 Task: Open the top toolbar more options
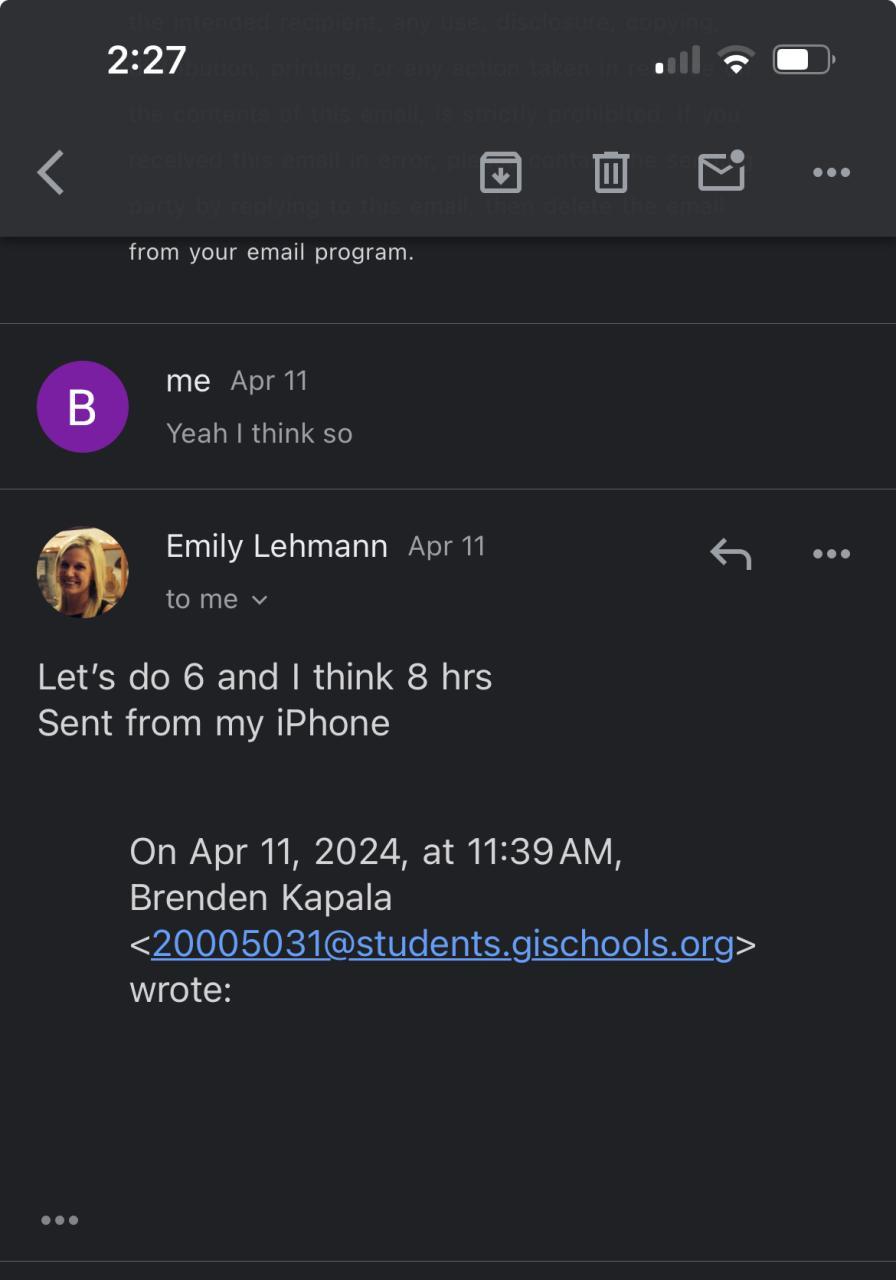coord(831,173)
